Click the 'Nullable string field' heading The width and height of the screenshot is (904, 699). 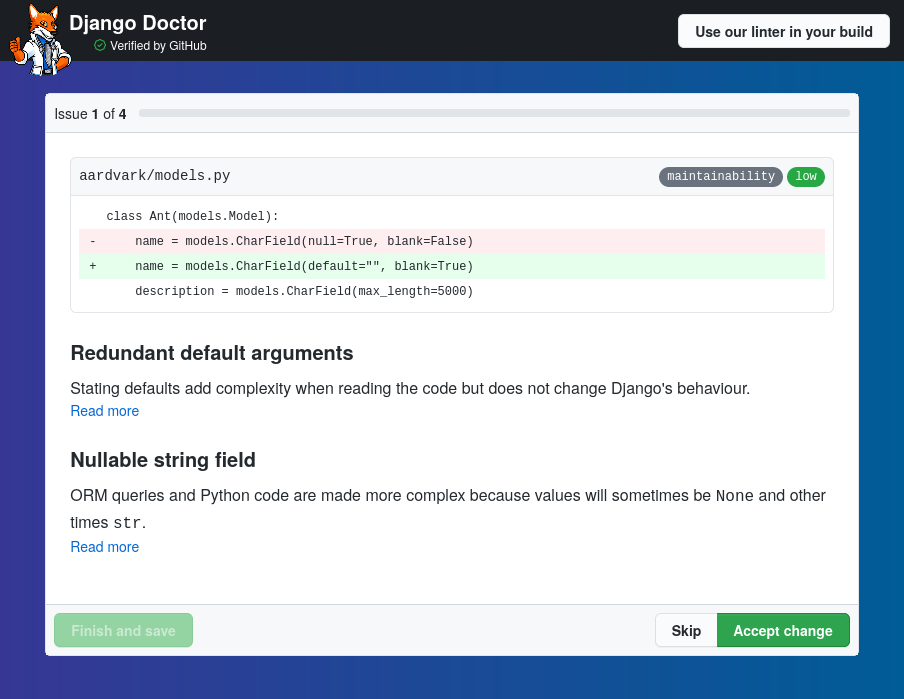pos(163,460)
